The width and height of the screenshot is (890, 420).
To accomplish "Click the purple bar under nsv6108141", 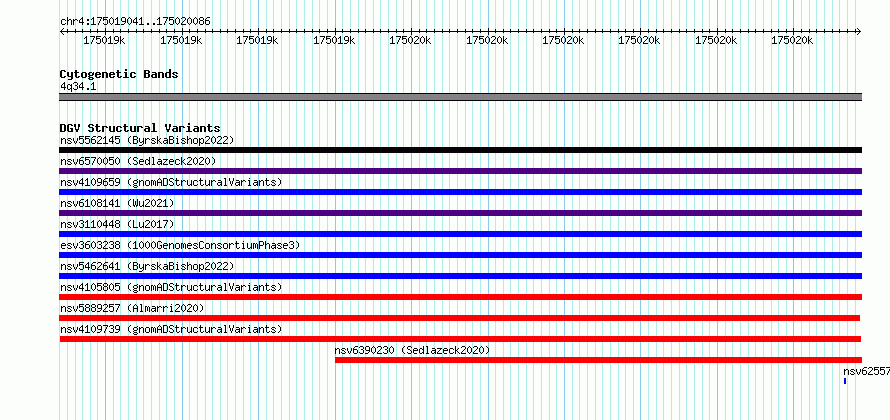I will [x=461, y=213].
